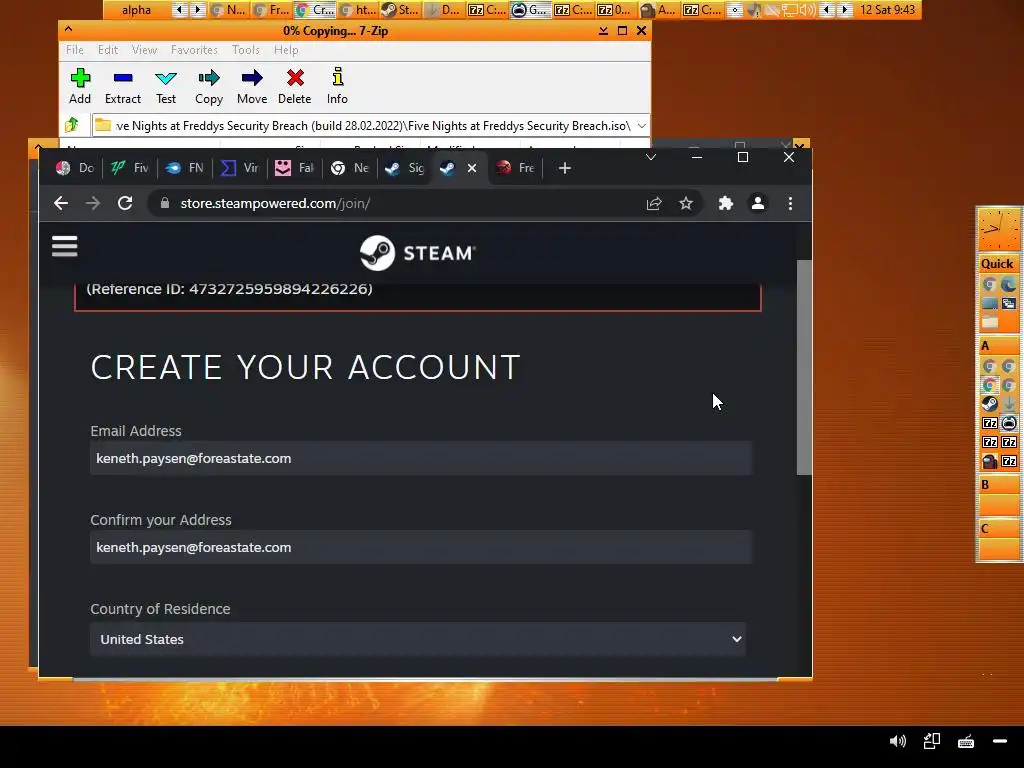The image size is (1024, 768).
Task: Click the Copy icon in 7-Zip toolbar
Action: click(209, 86)
